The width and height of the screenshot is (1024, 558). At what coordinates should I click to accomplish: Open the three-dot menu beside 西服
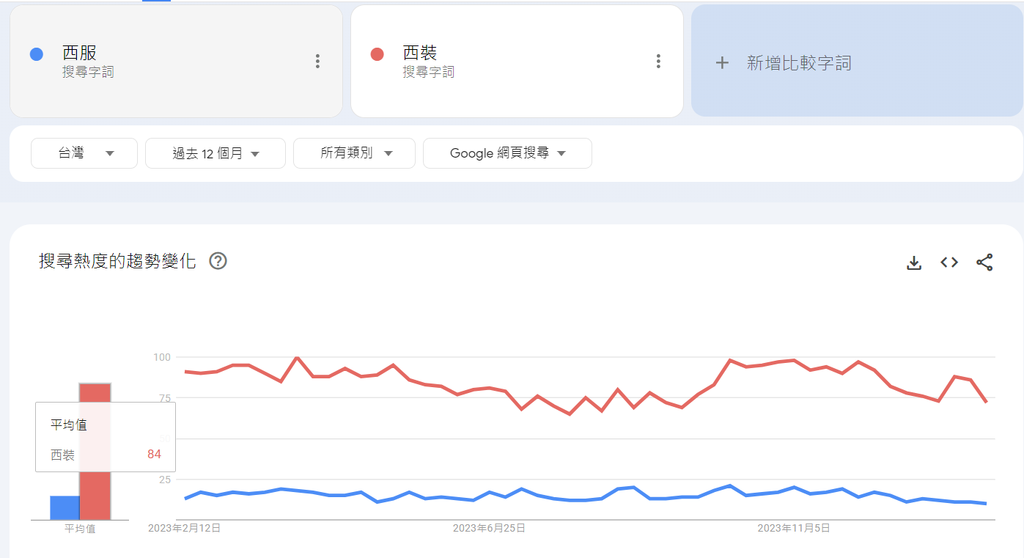(317, 61)
